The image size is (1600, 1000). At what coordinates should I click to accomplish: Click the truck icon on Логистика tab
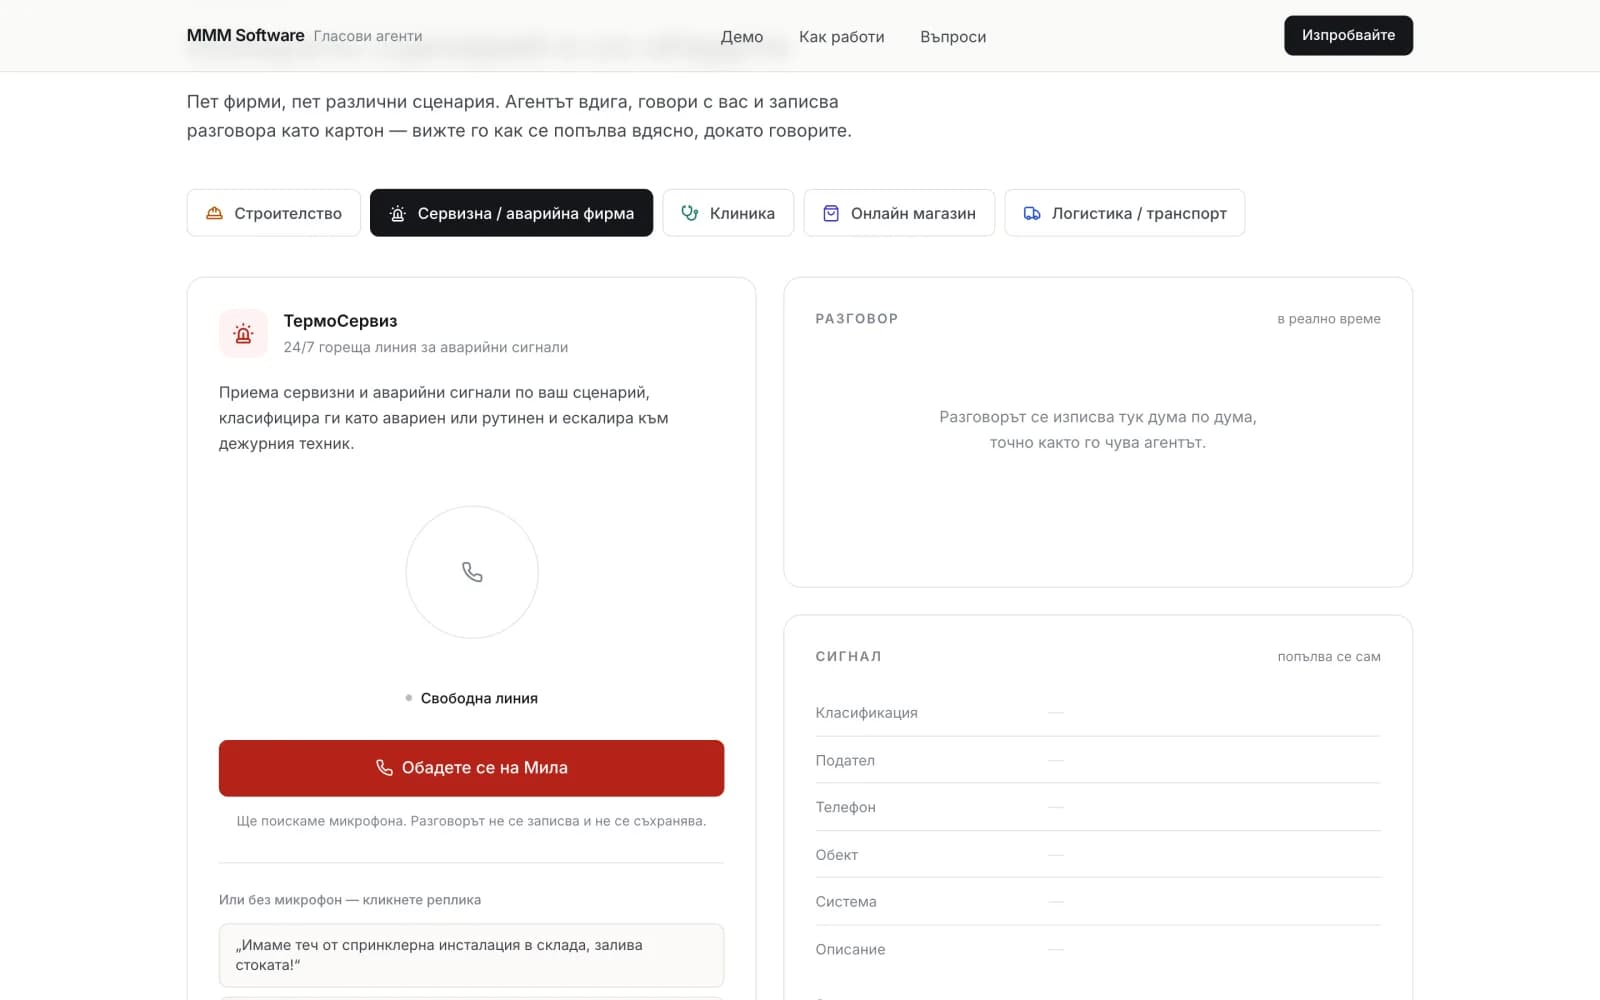pos(1032,213)
